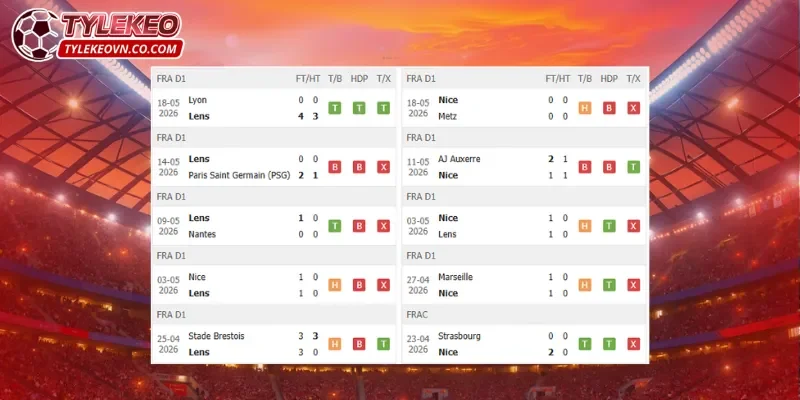Click green HDP badge in Lyon vs Lens row
Image resolution: width=800 pixels, height=400 pixels.
tap(359, 108)
